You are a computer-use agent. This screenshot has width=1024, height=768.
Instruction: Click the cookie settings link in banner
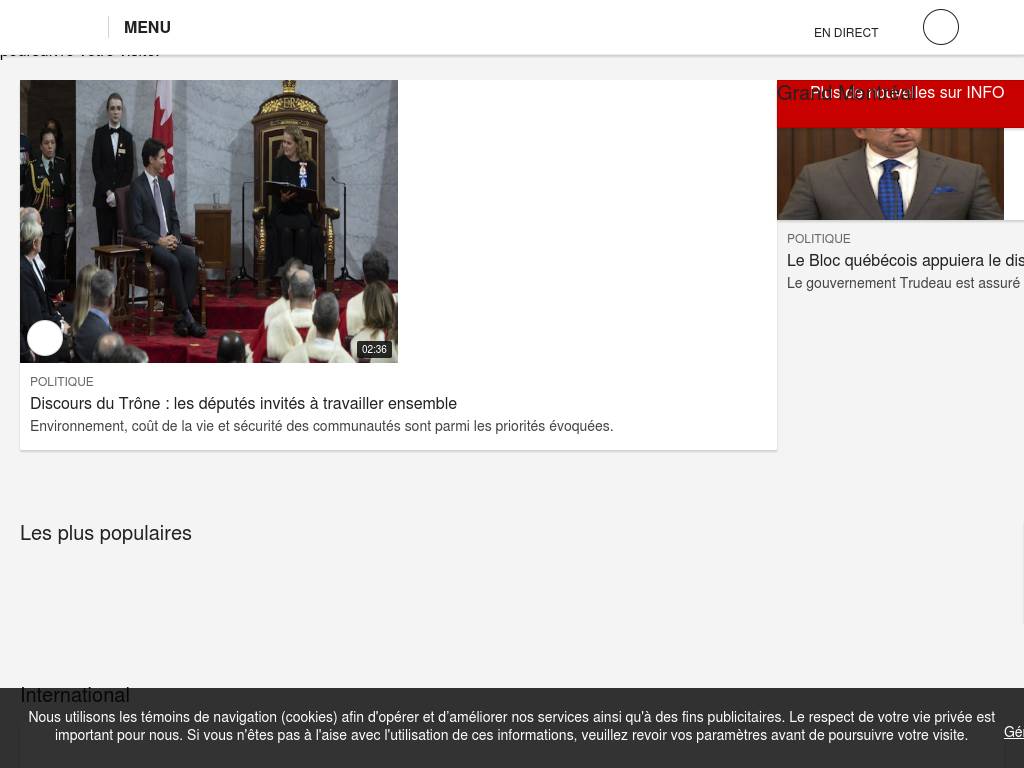click(1013, 732)
